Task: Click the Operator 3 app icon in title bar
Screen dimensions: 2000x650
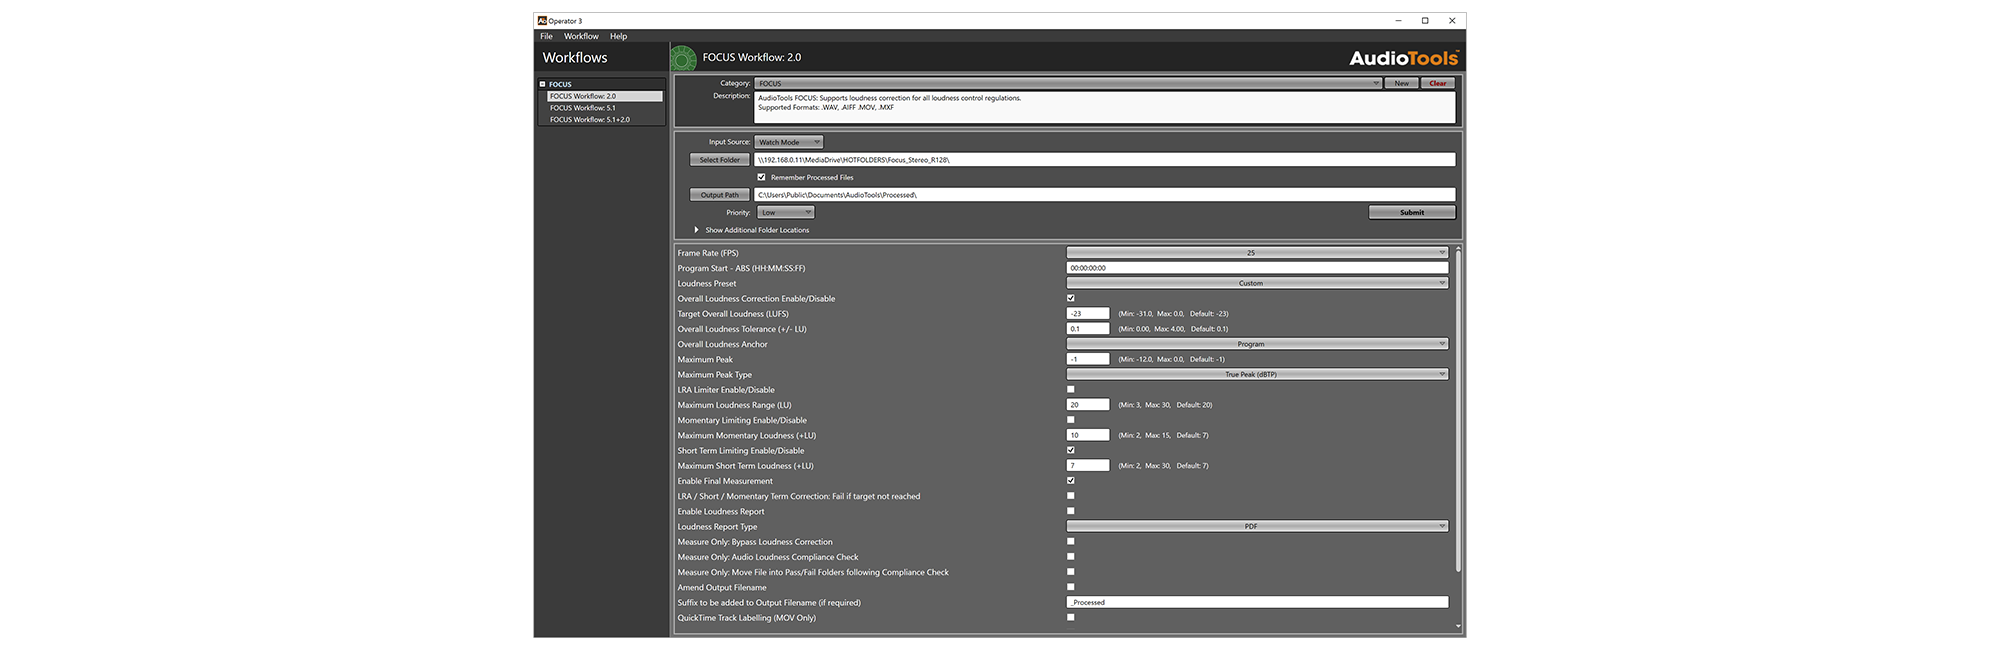Action: click(x=542, y=20)
